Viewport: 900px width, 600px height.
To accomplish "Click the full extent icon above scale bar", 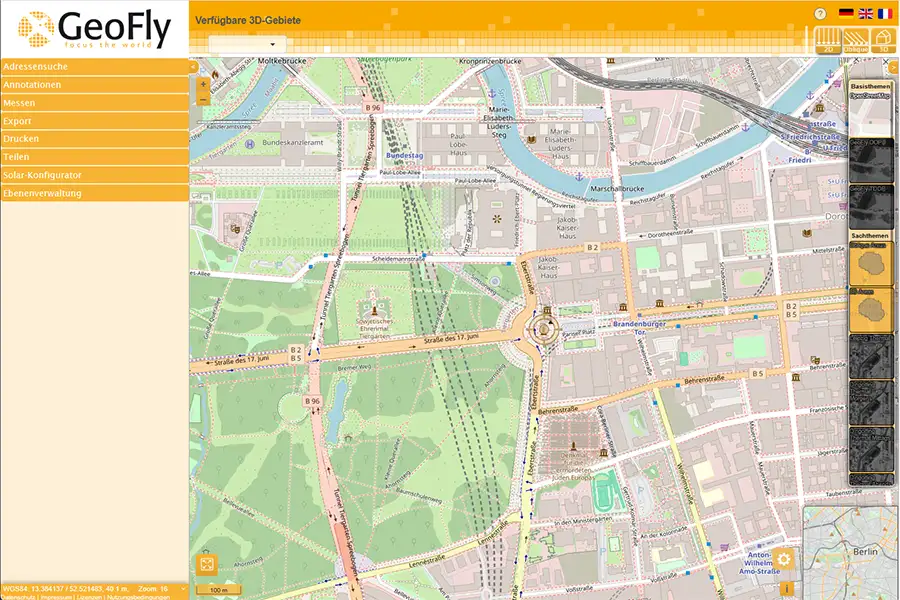I will click(206, 565).
